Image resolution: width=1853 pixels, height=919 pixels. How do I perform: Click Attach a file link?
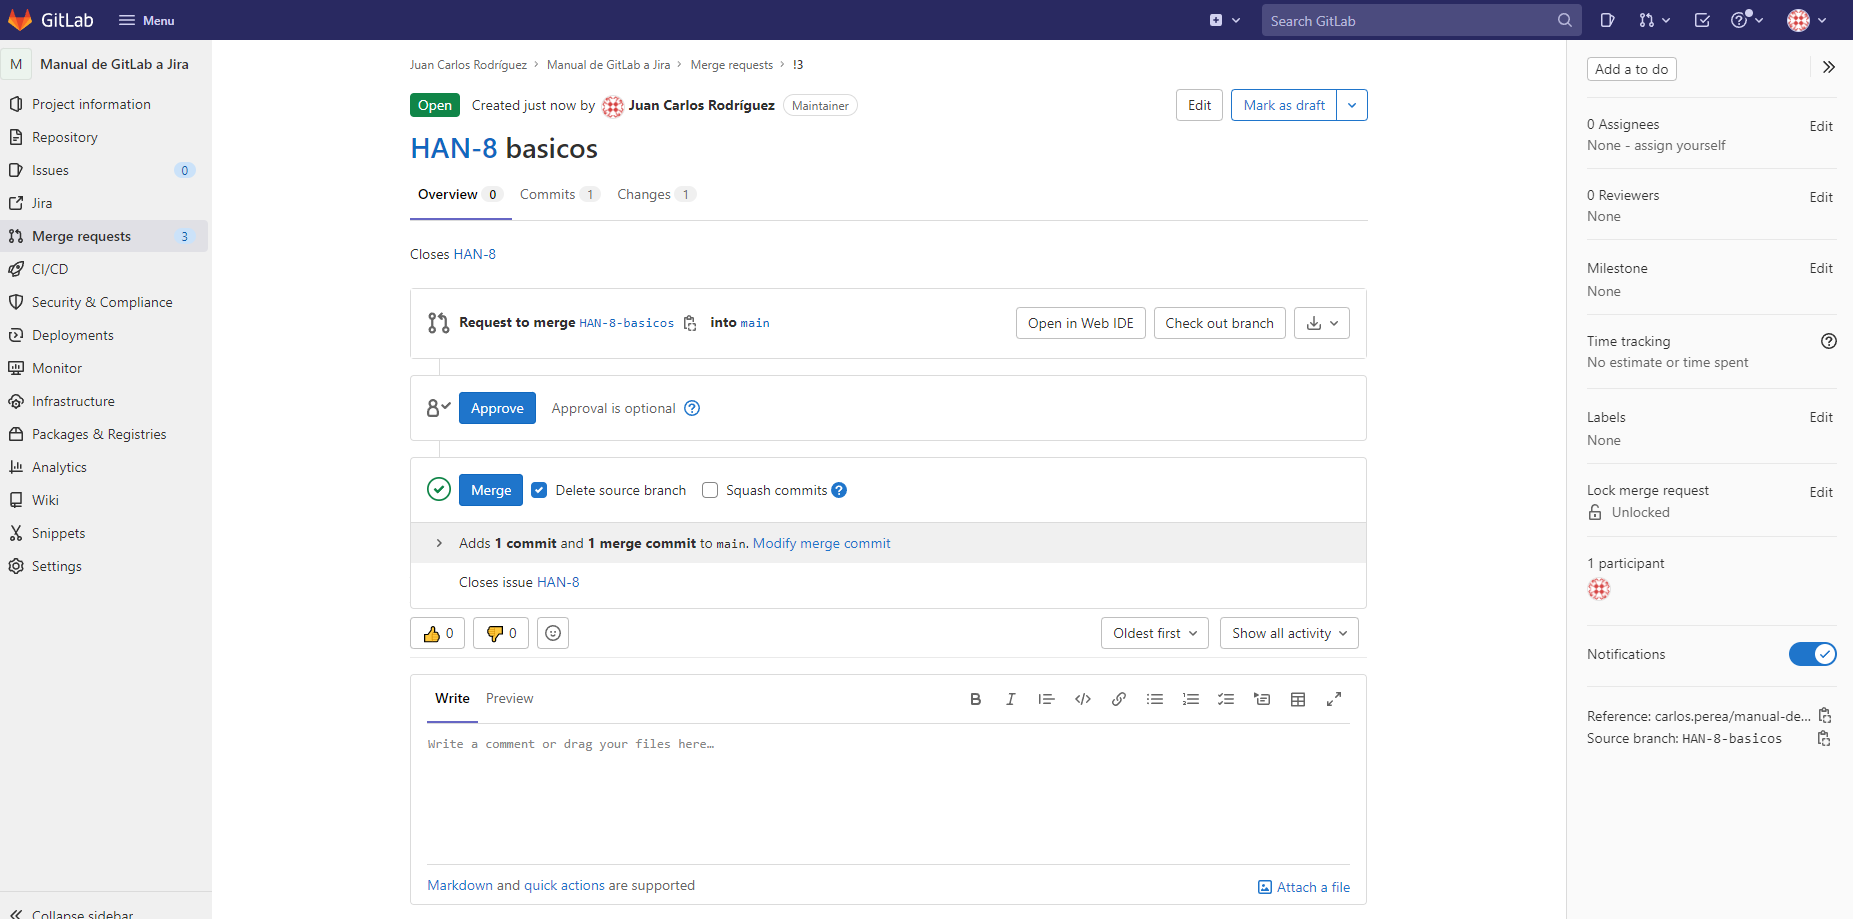pos(1304,887)
